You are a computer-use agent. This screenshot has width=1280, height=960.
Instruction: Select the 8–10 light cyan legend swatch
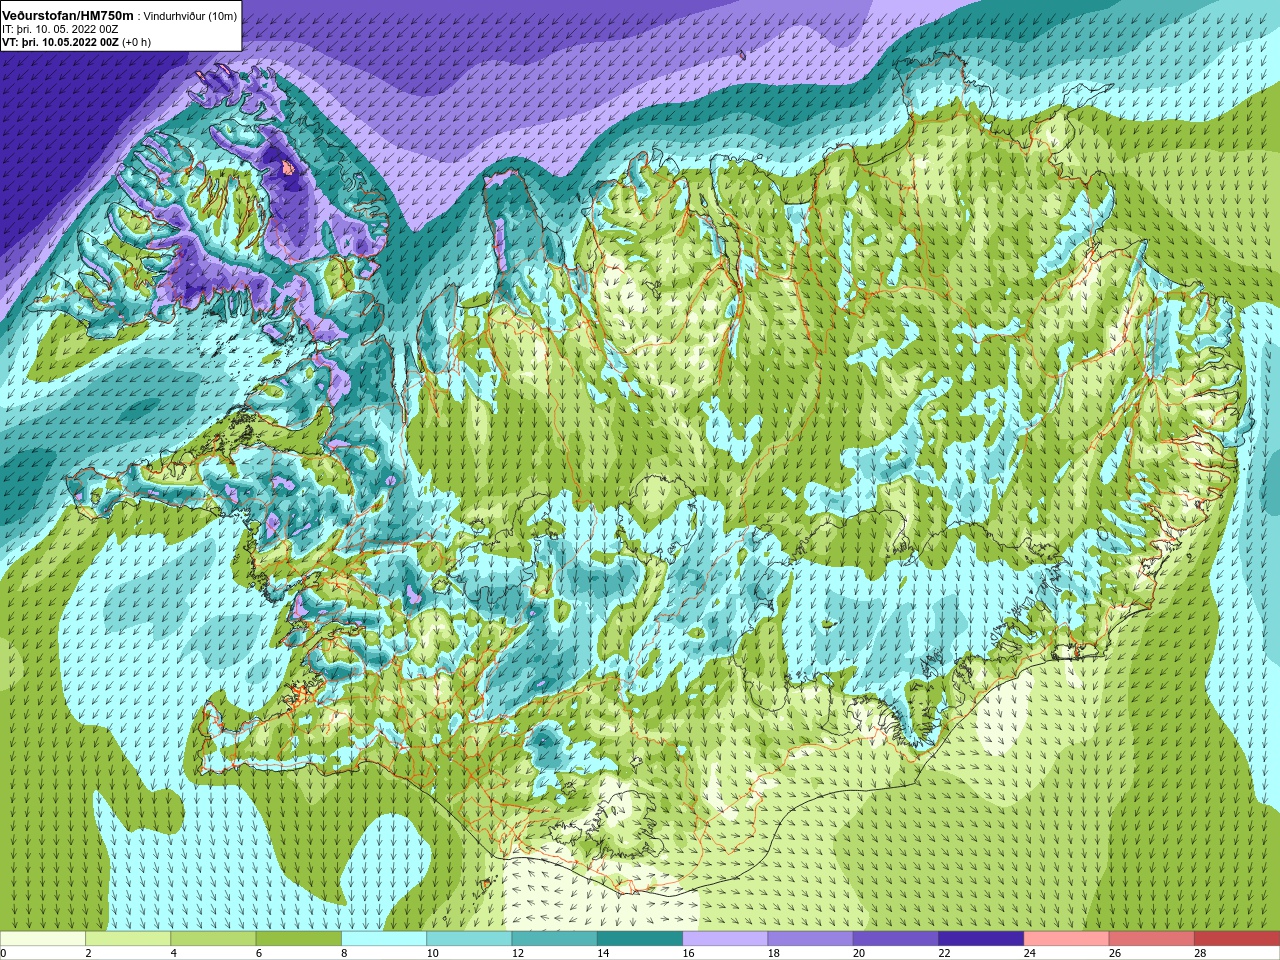[384, 939]
